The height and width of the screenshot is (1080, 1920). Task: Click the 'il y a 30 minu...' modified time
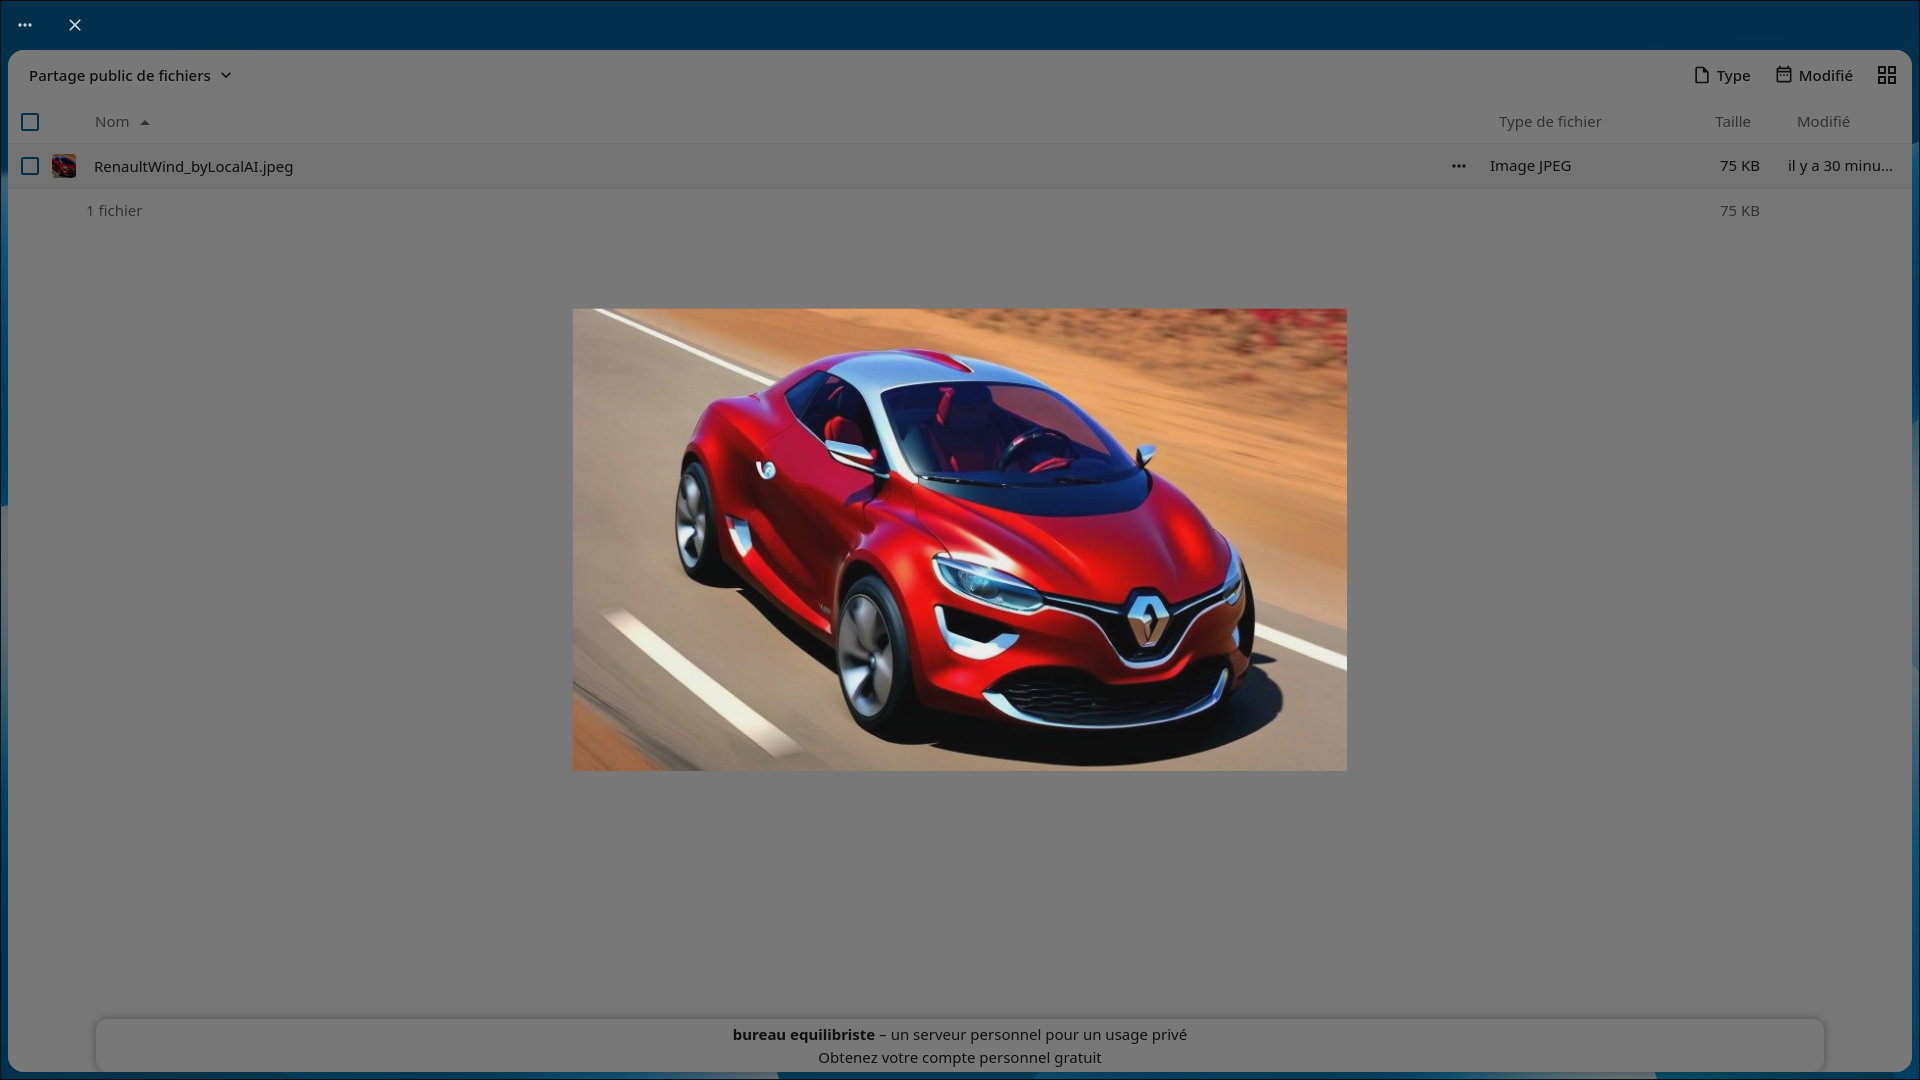point(1840,166)
